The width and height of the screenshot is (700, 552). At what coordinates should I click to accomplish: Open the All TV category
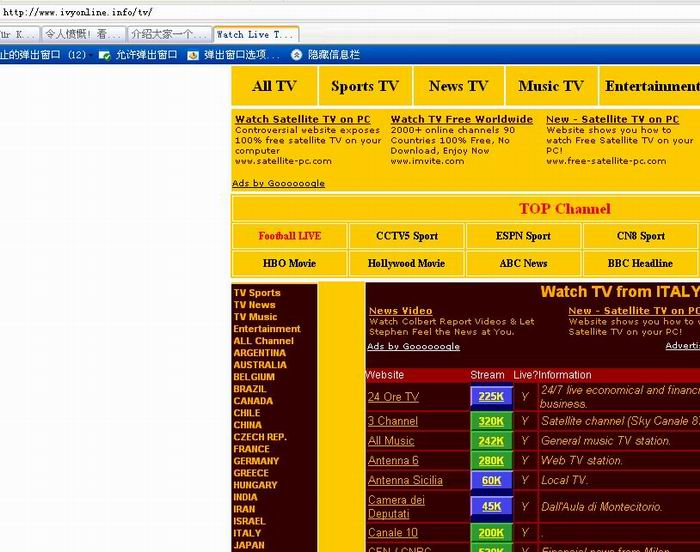point(274,86)
